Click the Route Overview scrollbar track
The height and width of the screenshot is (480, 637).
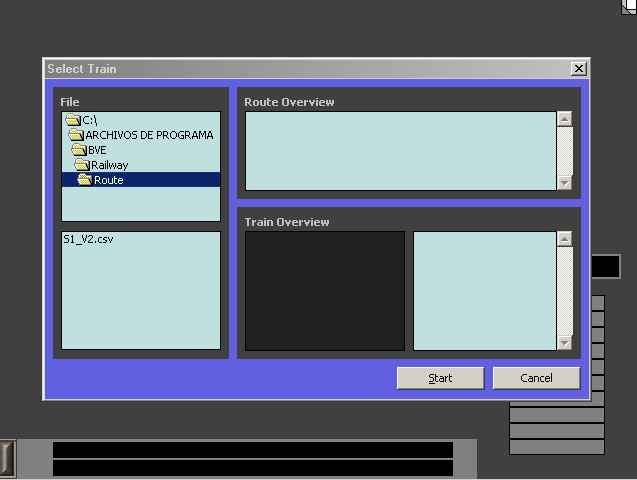(x=565, y=150)
